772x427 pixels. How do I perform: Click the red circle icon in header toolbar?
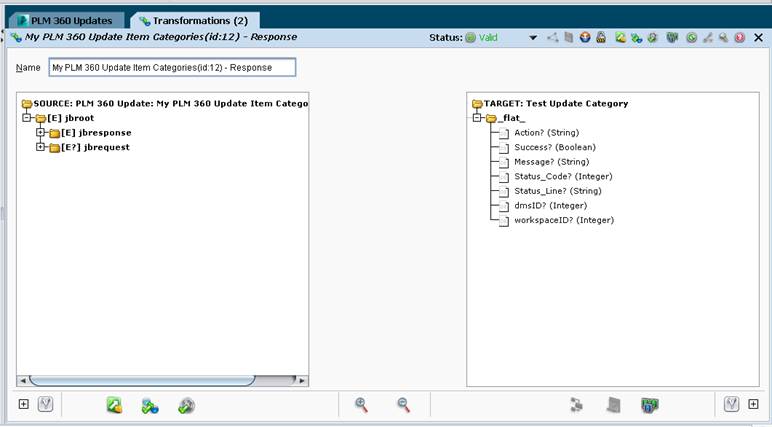740,37
